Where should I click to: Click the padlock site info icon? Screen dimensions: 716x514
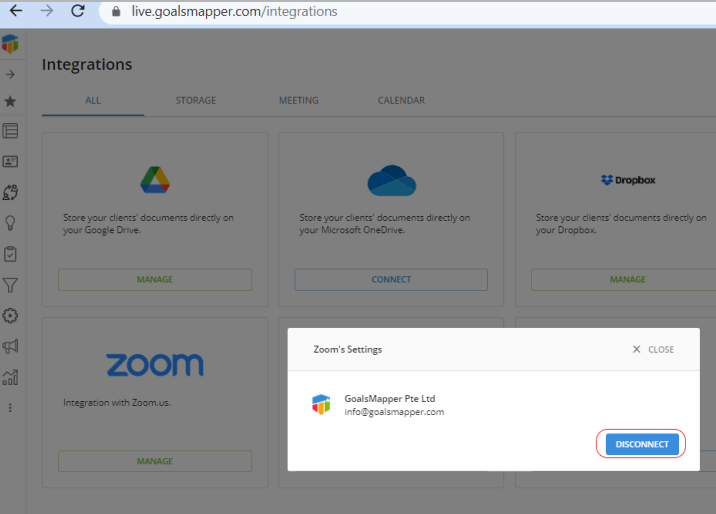116,11
